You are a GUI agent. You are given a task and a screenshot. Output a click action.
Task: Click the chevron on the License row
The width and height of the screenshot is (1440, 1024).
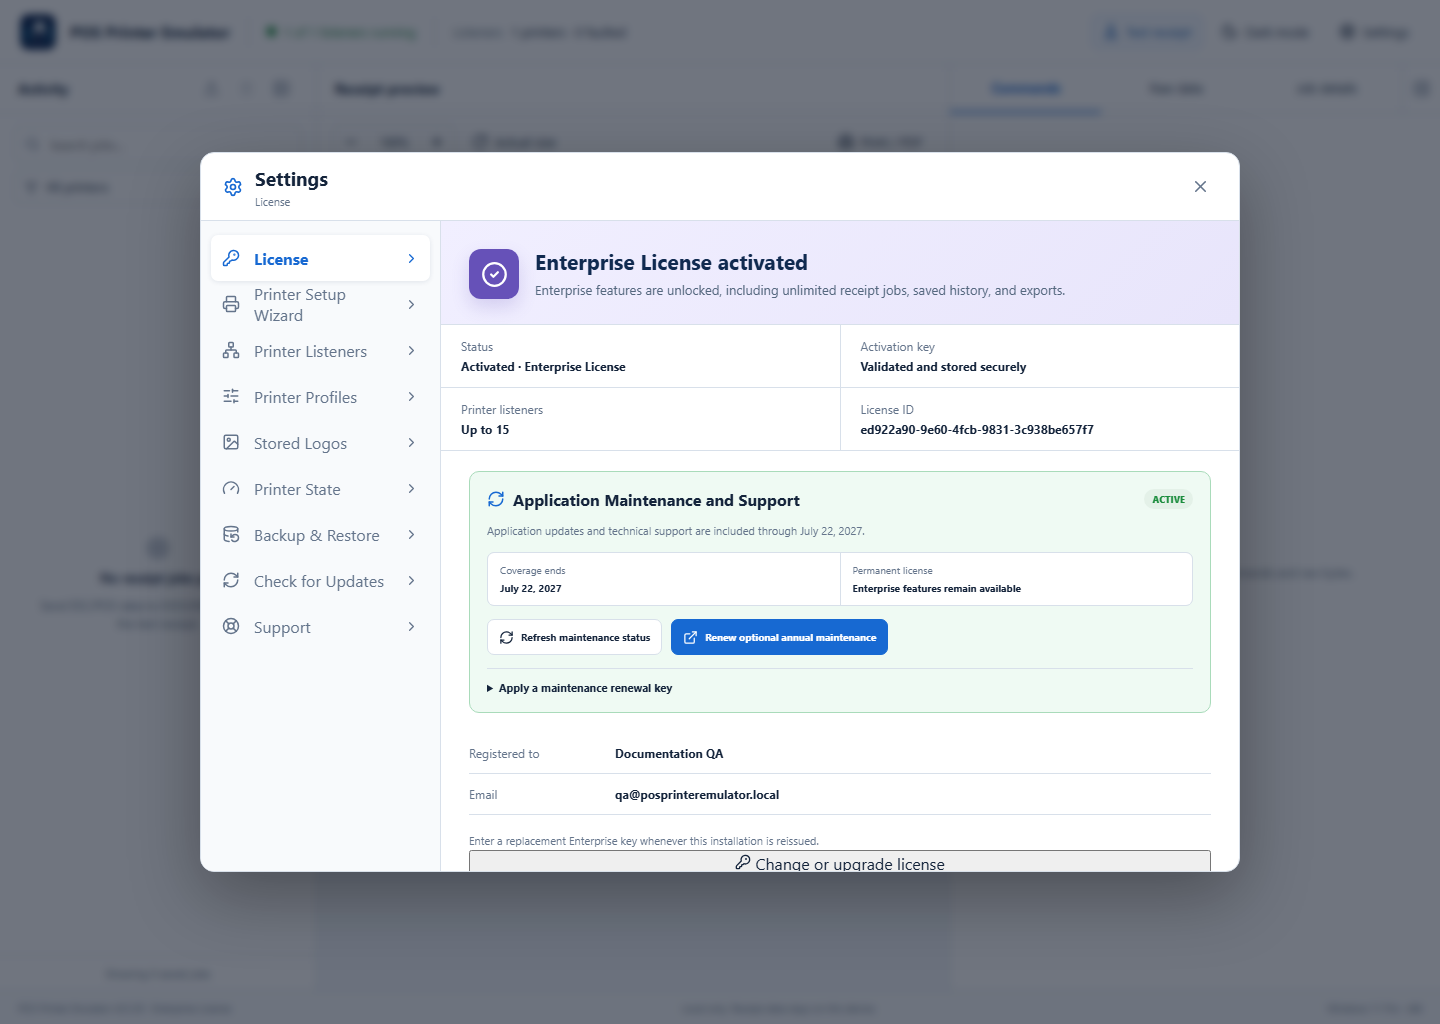click(x=411, y=259)
